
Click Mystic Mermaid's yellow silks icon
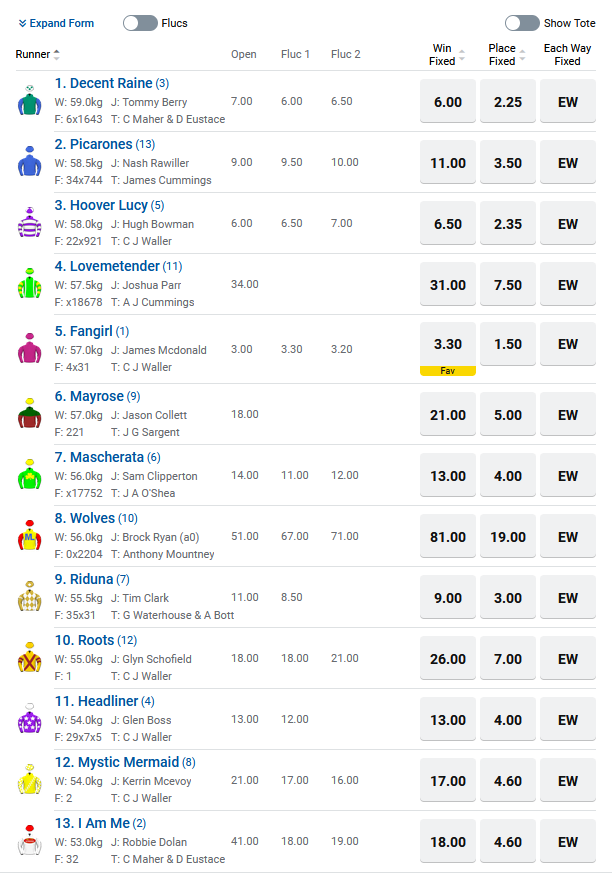point(30,780)
